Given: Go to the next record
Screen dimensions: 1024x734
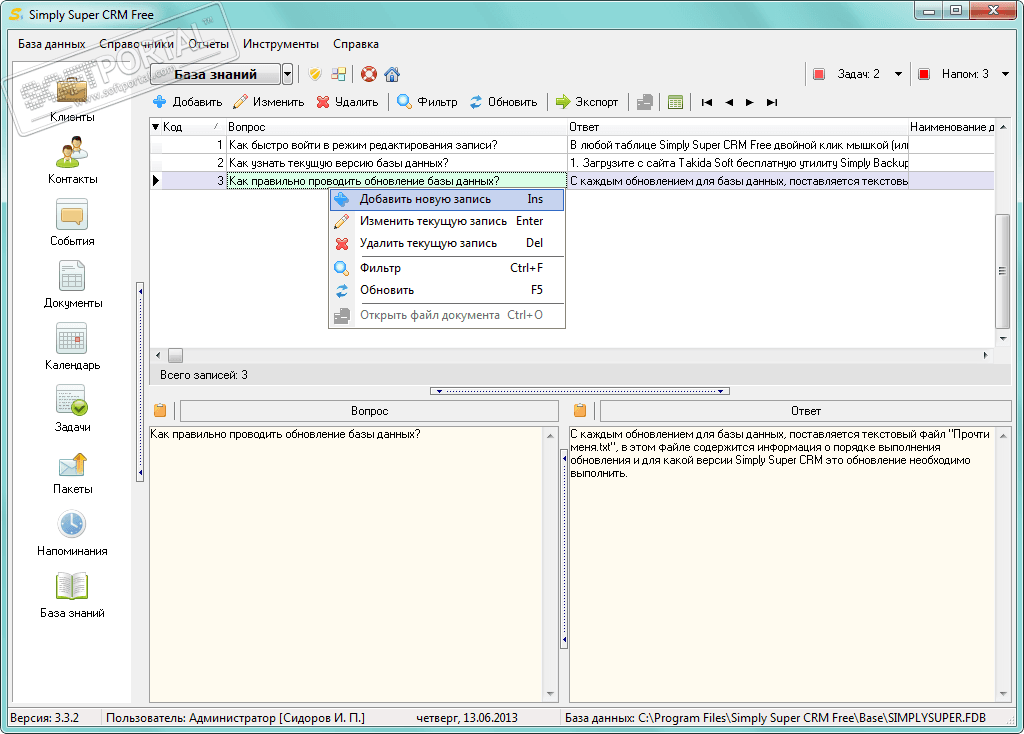Looking at the screenshot, I should 750,102.
